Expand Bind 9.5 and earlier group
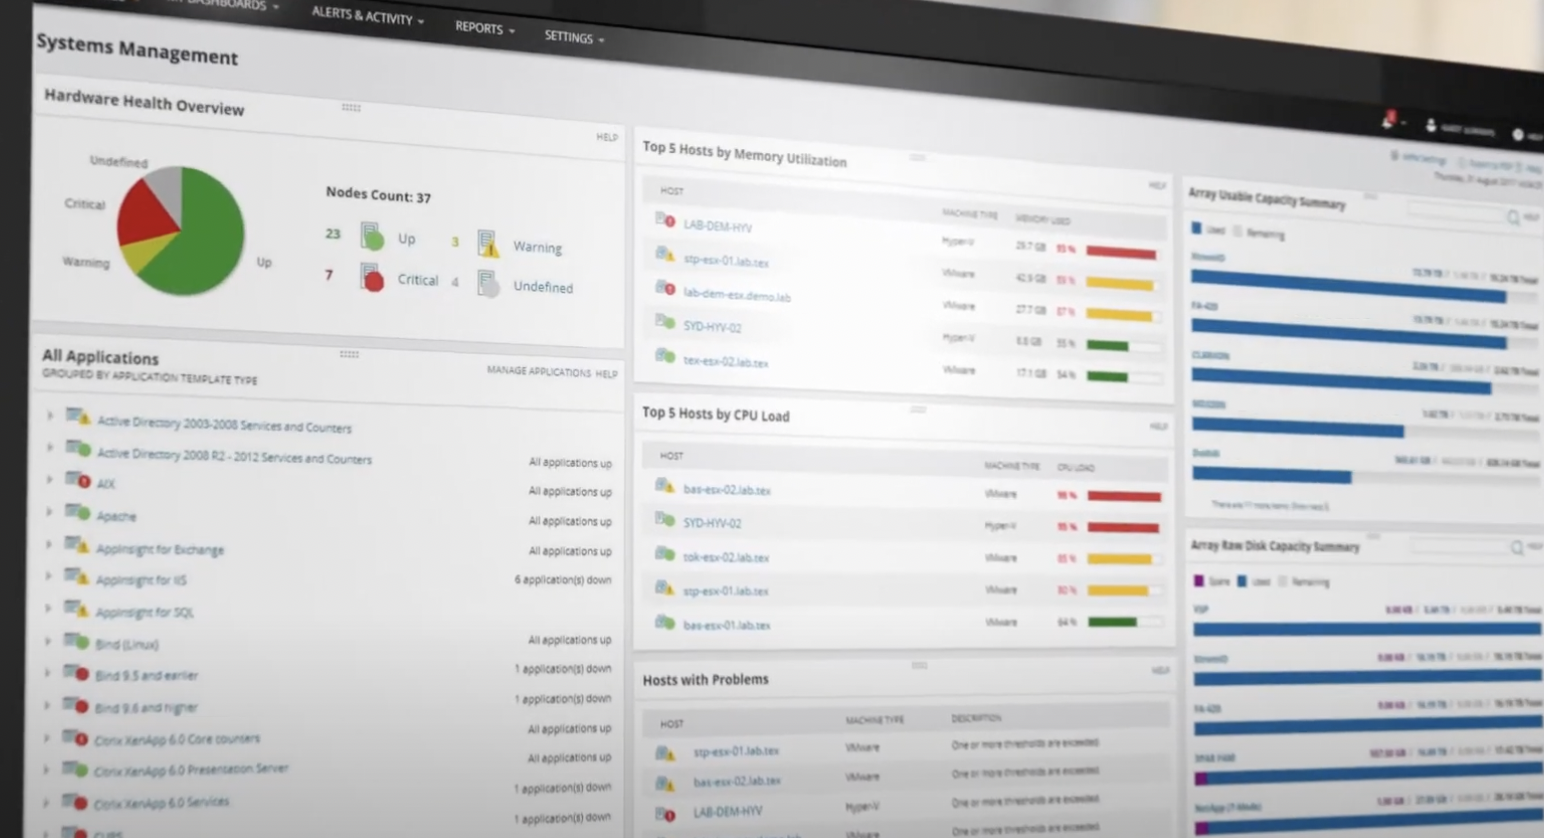 click(47, 673)
